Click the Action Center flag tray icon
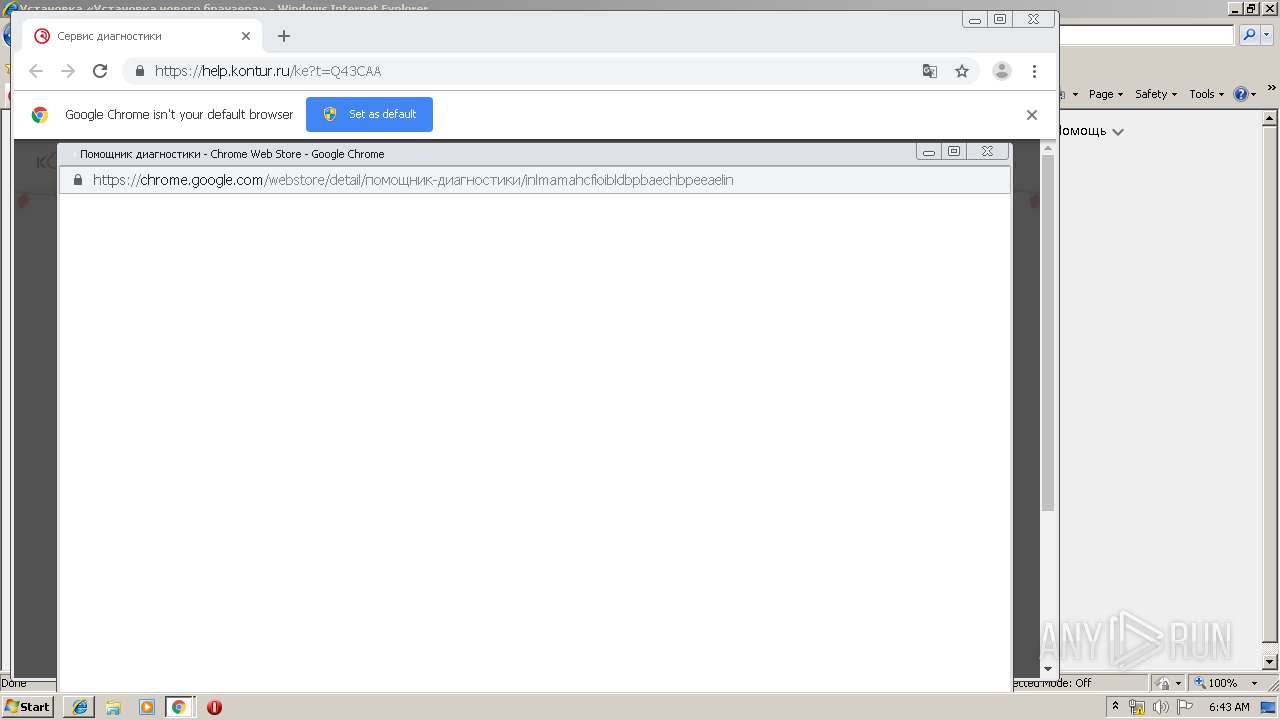Viewport: 1280px width, 720px height. pyautogui.click(x=1184, y=707)
